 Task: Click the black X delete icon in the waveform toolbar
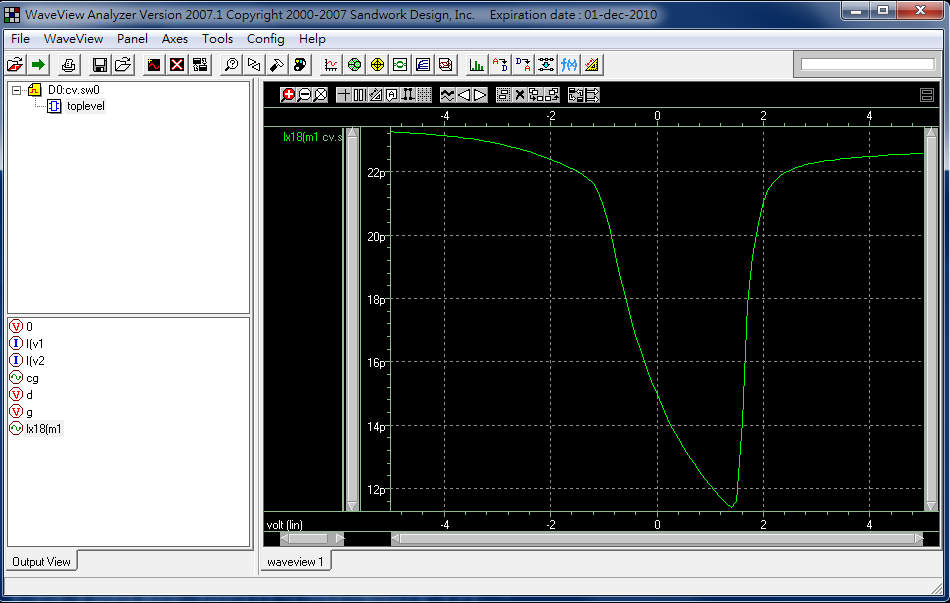click(x=519, y=95)
